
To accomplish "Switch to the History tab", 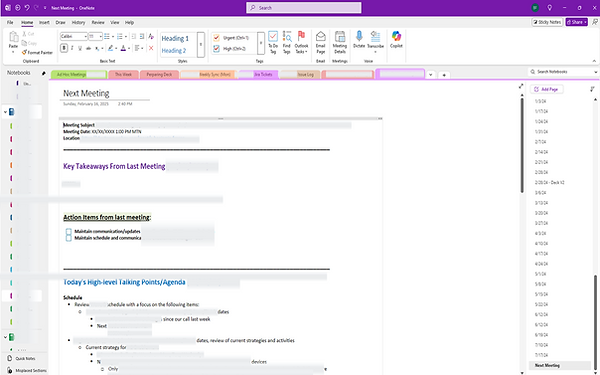I will [78, 23].
